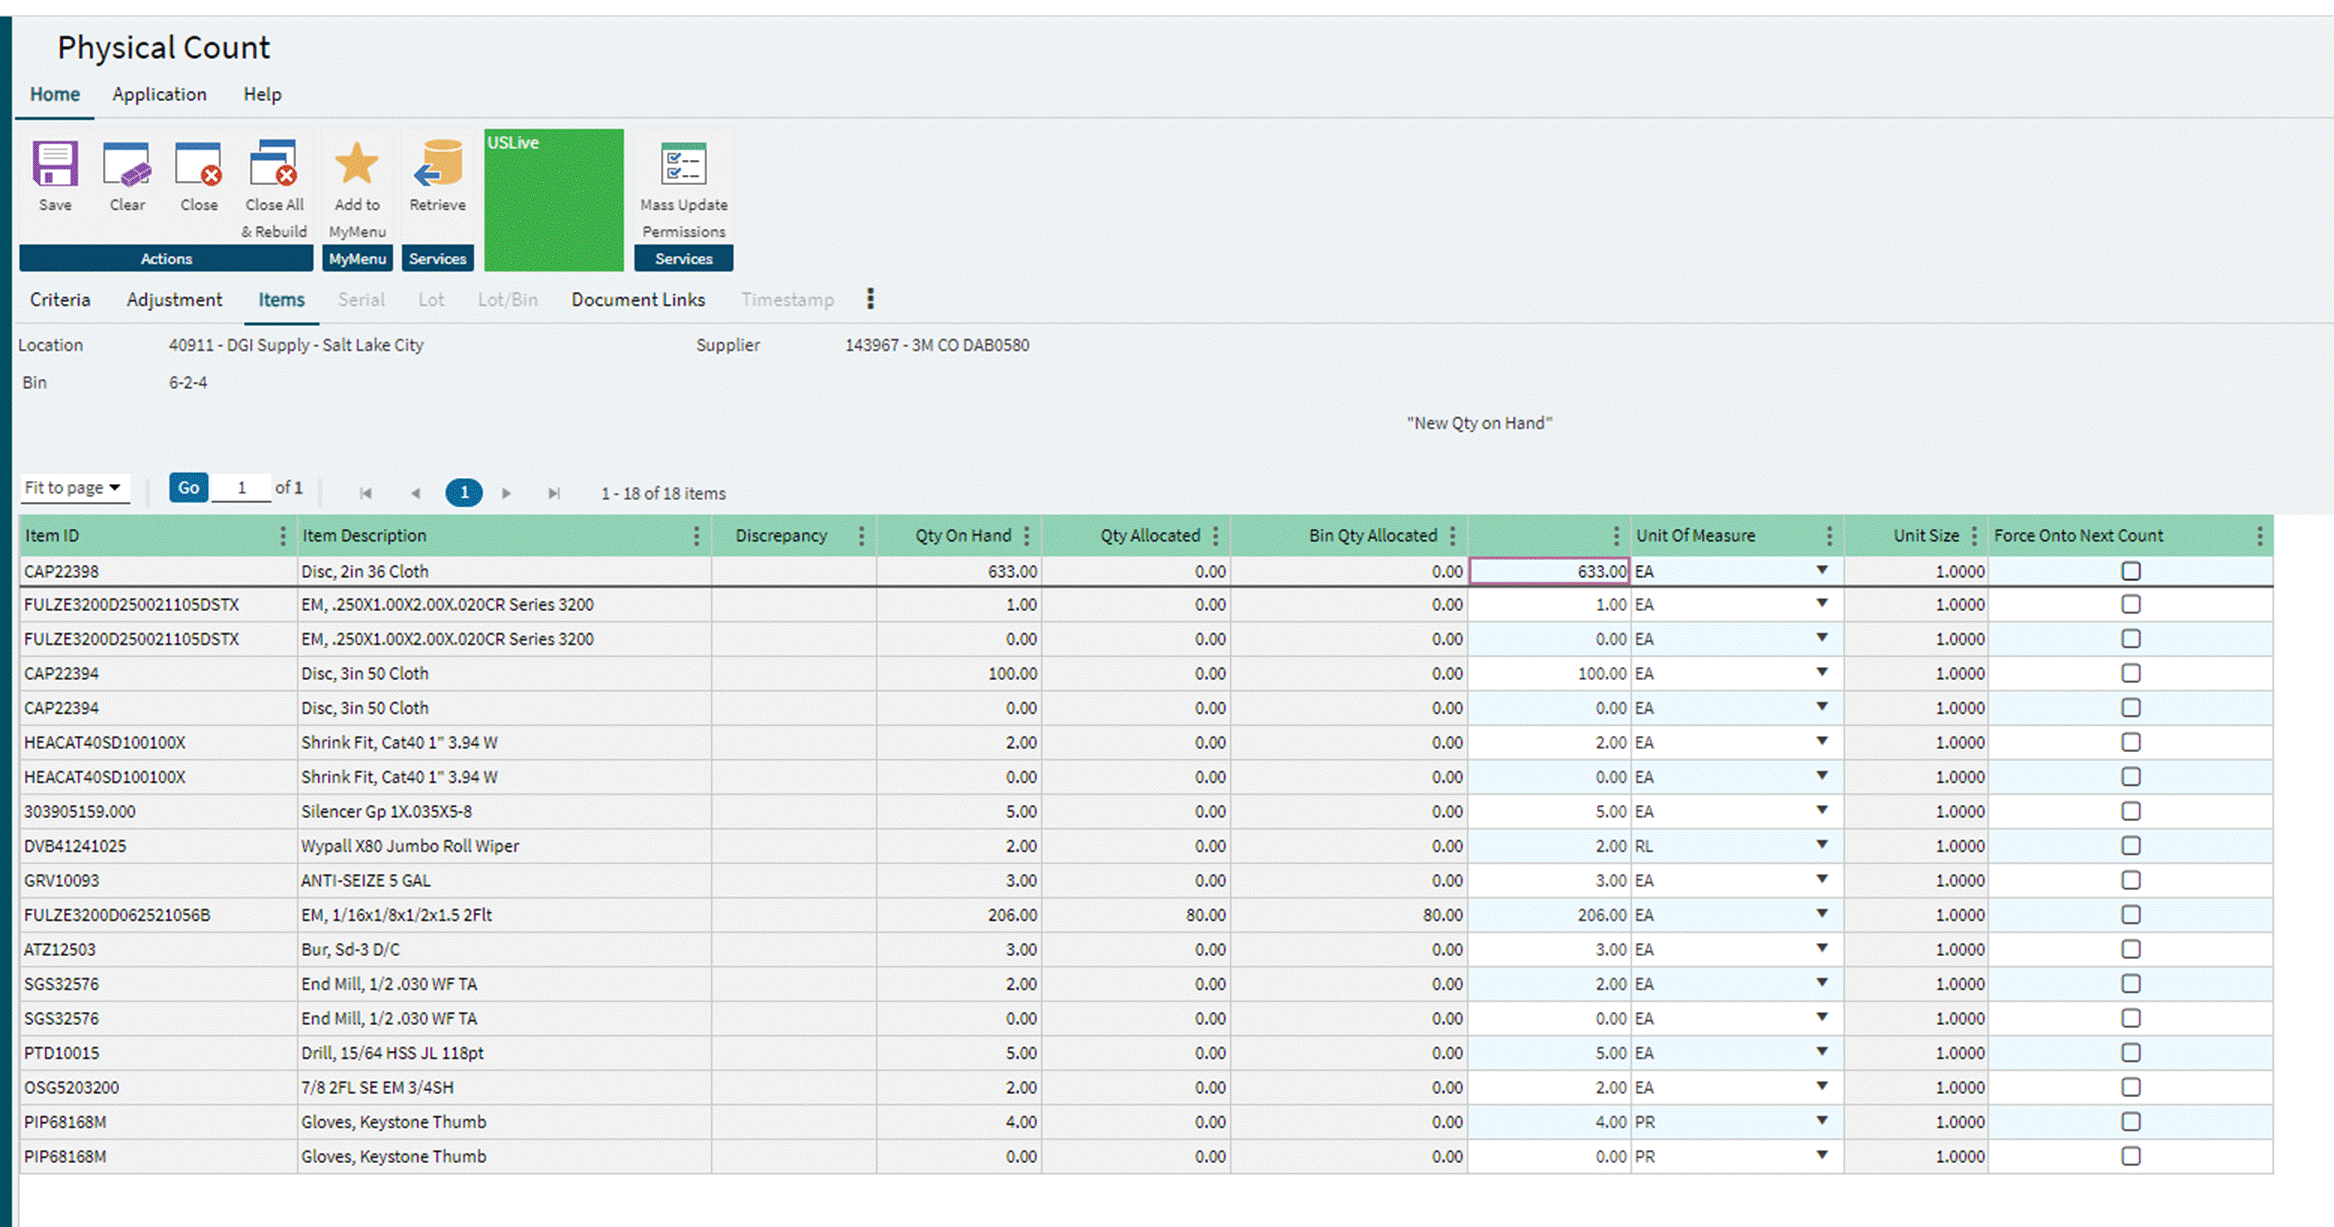Viewport: 2334px width, 1227px height.
Task: Click the page number input field
Action: click(x=241, y=488)
